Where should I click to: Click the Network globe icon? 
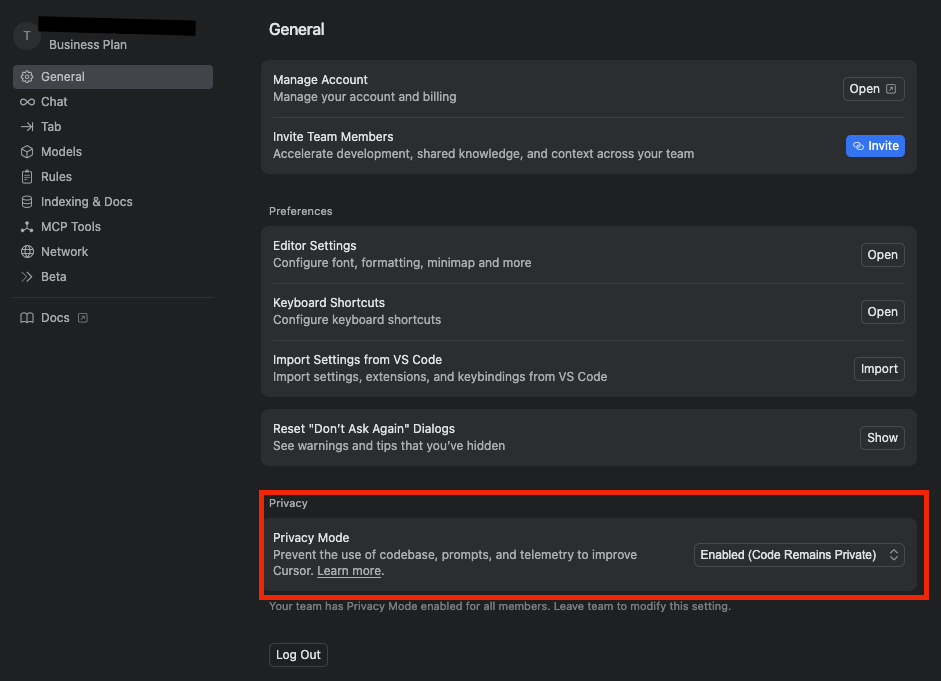tap(27, 252)
